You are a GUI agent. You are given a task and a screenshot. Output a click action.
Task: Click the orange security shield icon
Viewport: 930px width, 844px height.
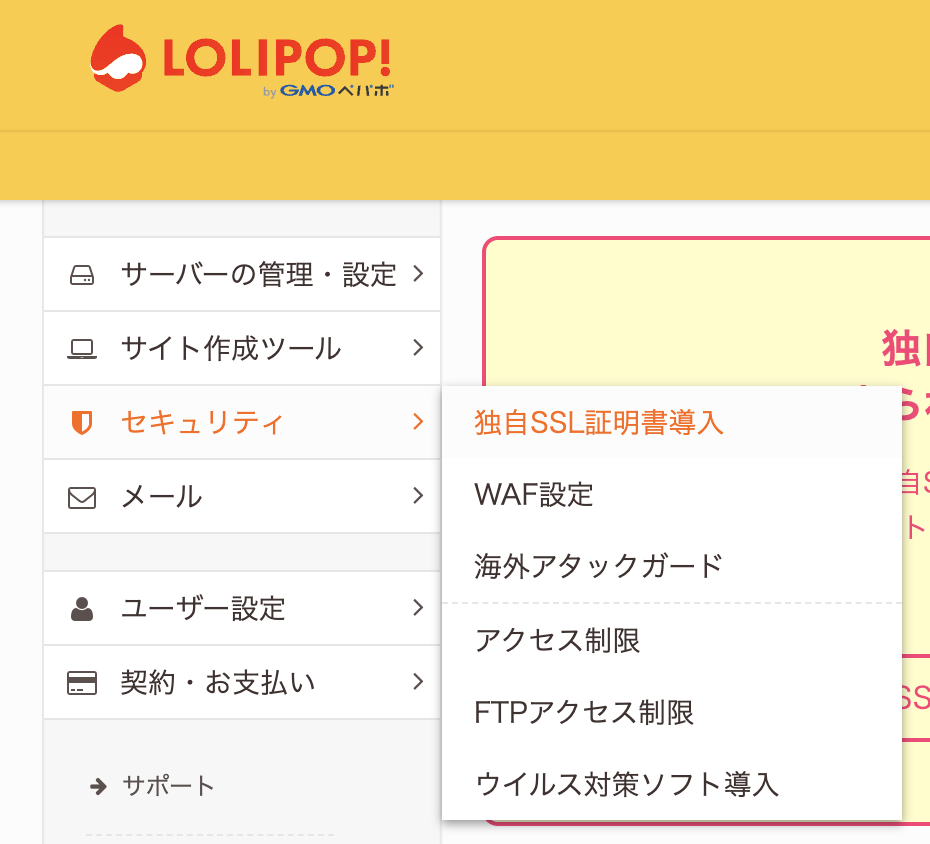pos(82,423)
